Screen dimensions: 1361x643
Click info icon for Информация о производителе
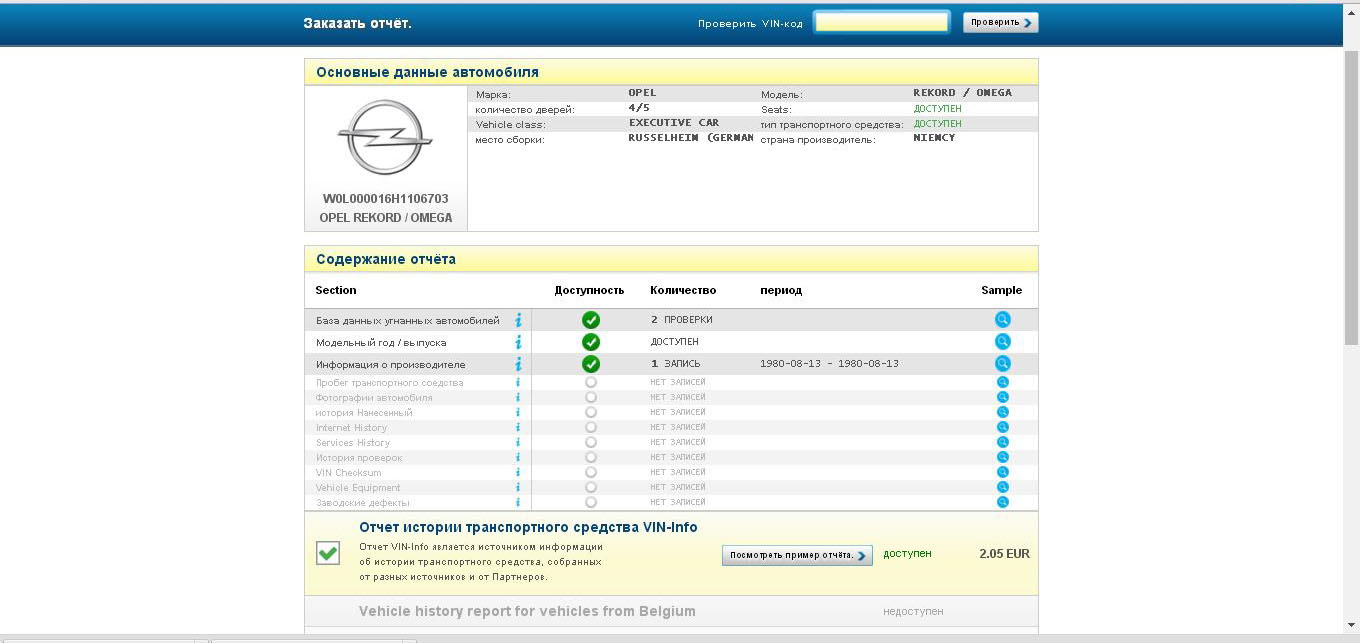(518, 364)
